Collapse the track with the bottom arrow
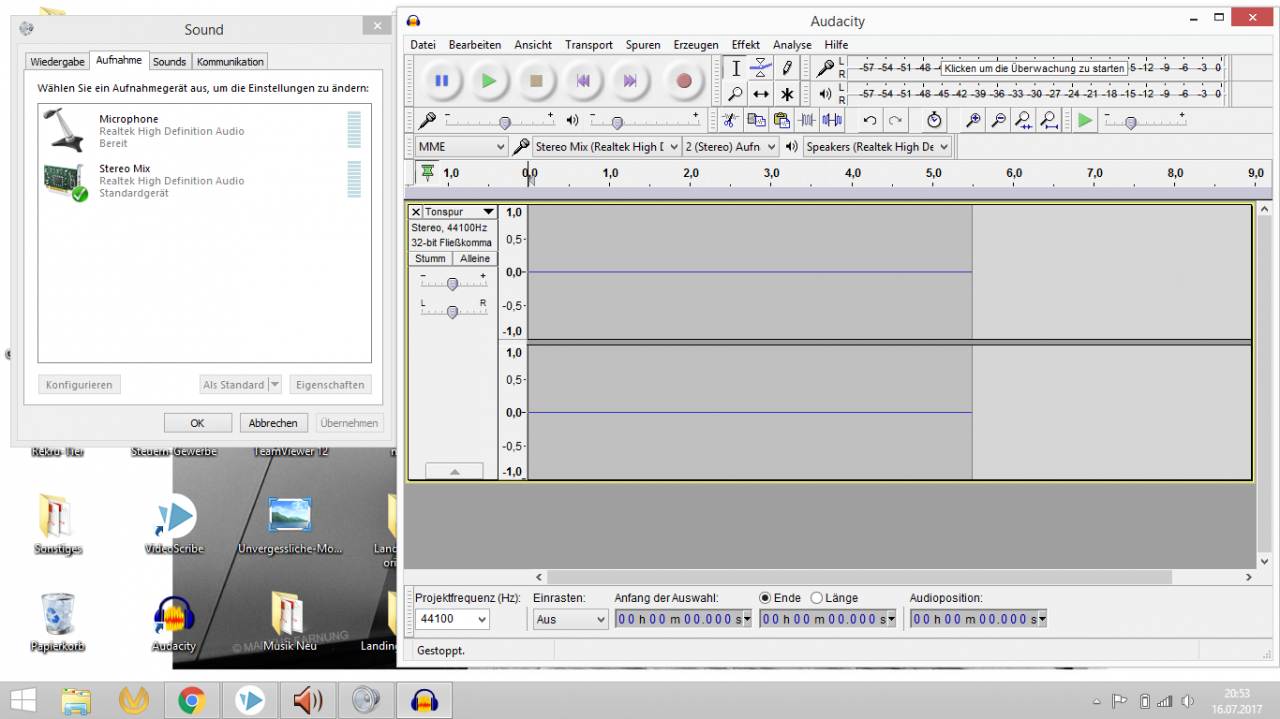The width and height of the screenshot is (1280, 719). pos(454,471)
